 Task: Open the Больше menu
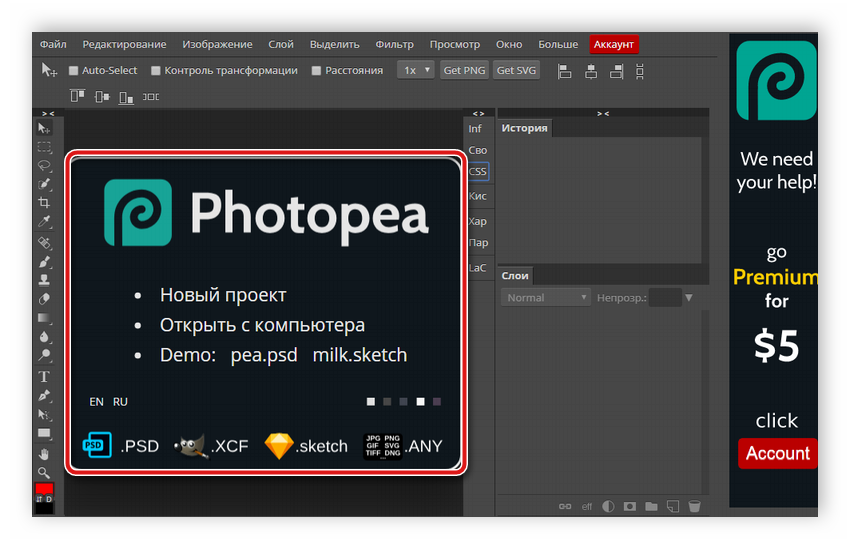(558, 44)
